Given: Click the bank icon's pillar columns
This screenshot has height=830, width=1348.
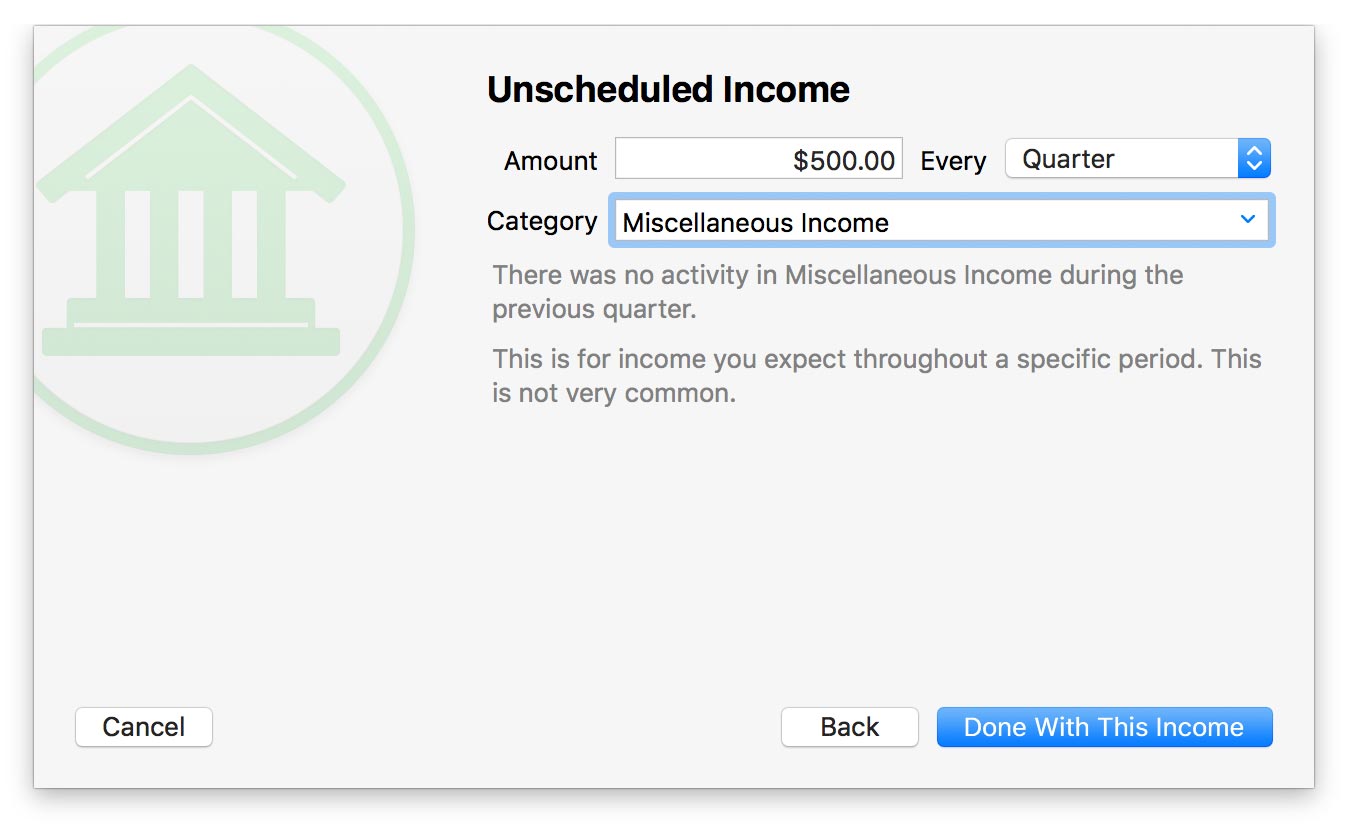Looking at the screenshot, I should (x=190, y=243).
